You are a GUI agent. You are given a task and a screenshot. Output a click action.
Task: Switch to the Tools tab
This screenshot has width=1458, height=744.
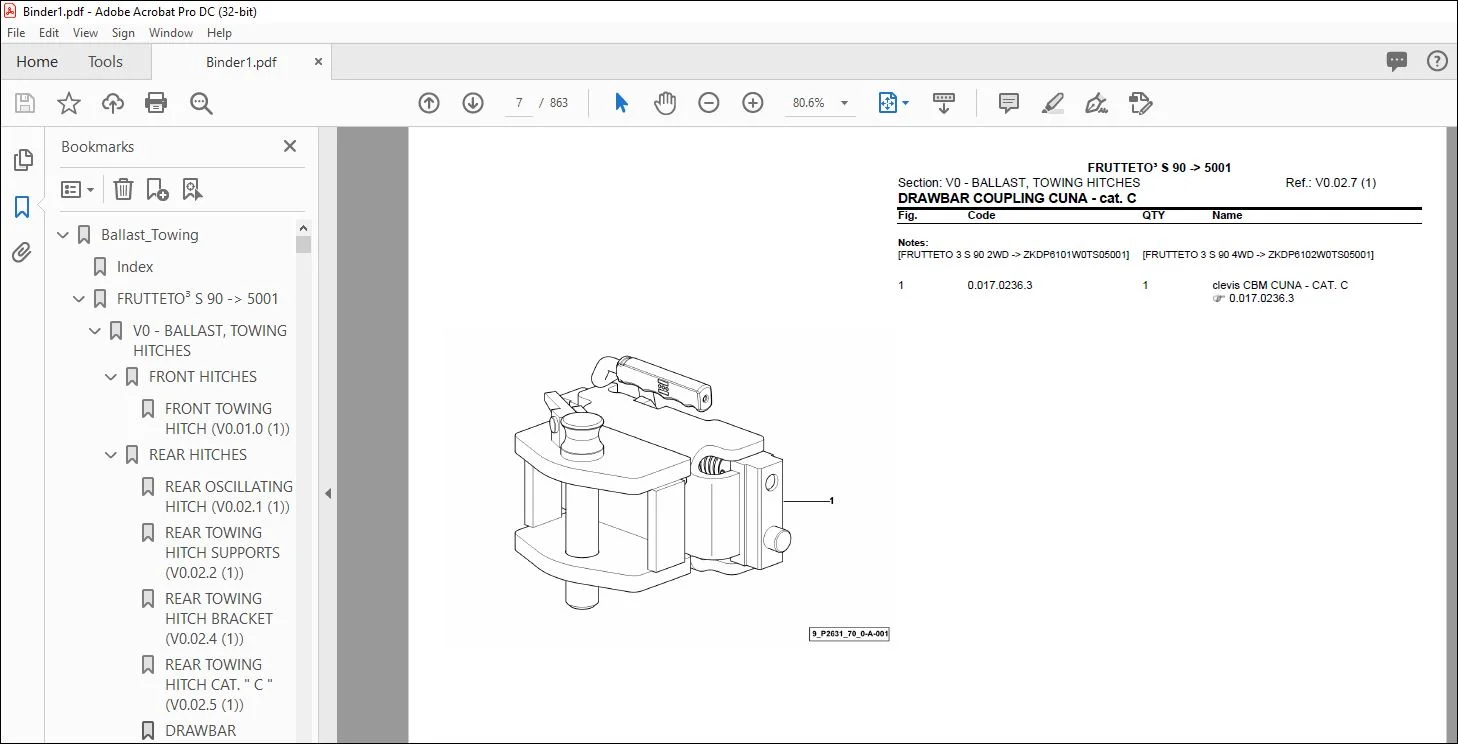[x=105, y=62]
